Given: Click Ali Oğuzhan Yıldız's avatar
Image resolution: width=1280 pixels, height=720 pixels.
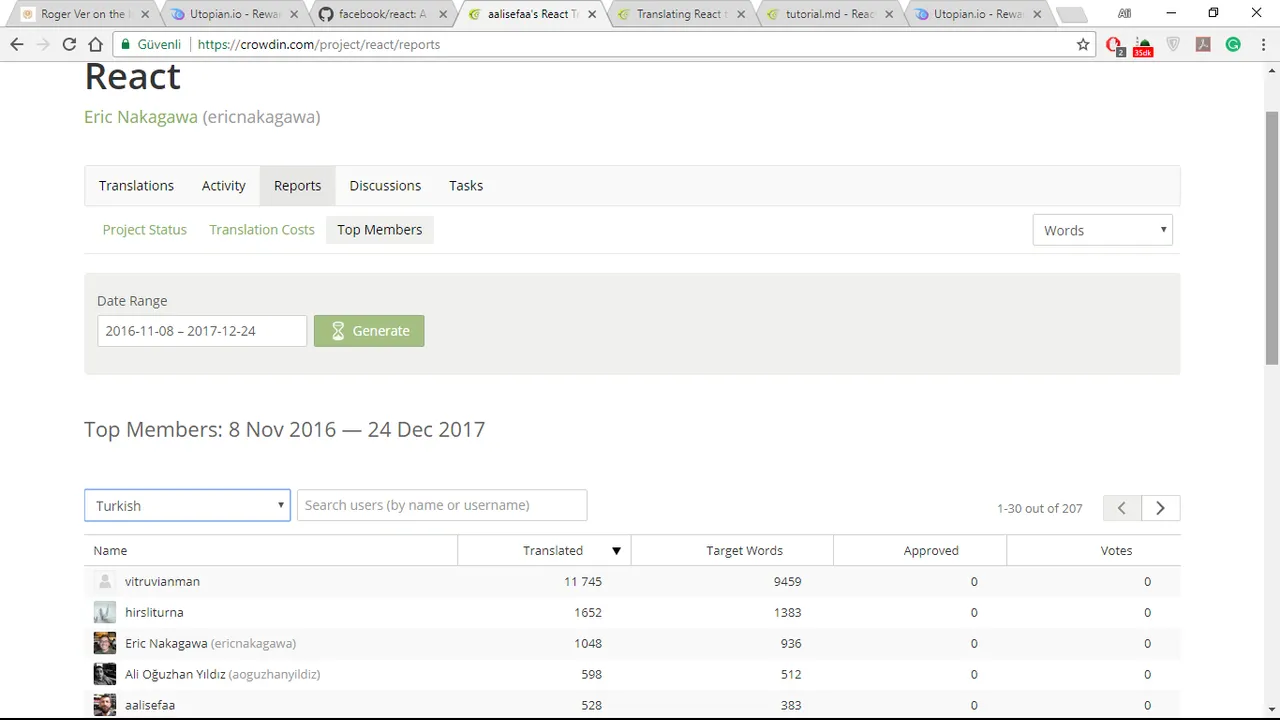Looking at the screenshot, I should tap(105, 674).
